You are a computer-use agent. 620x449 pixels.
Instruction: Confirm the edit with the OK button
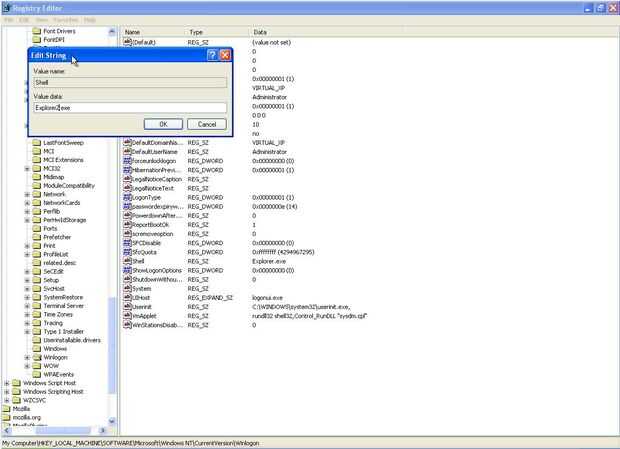click(x=163, y=124)
